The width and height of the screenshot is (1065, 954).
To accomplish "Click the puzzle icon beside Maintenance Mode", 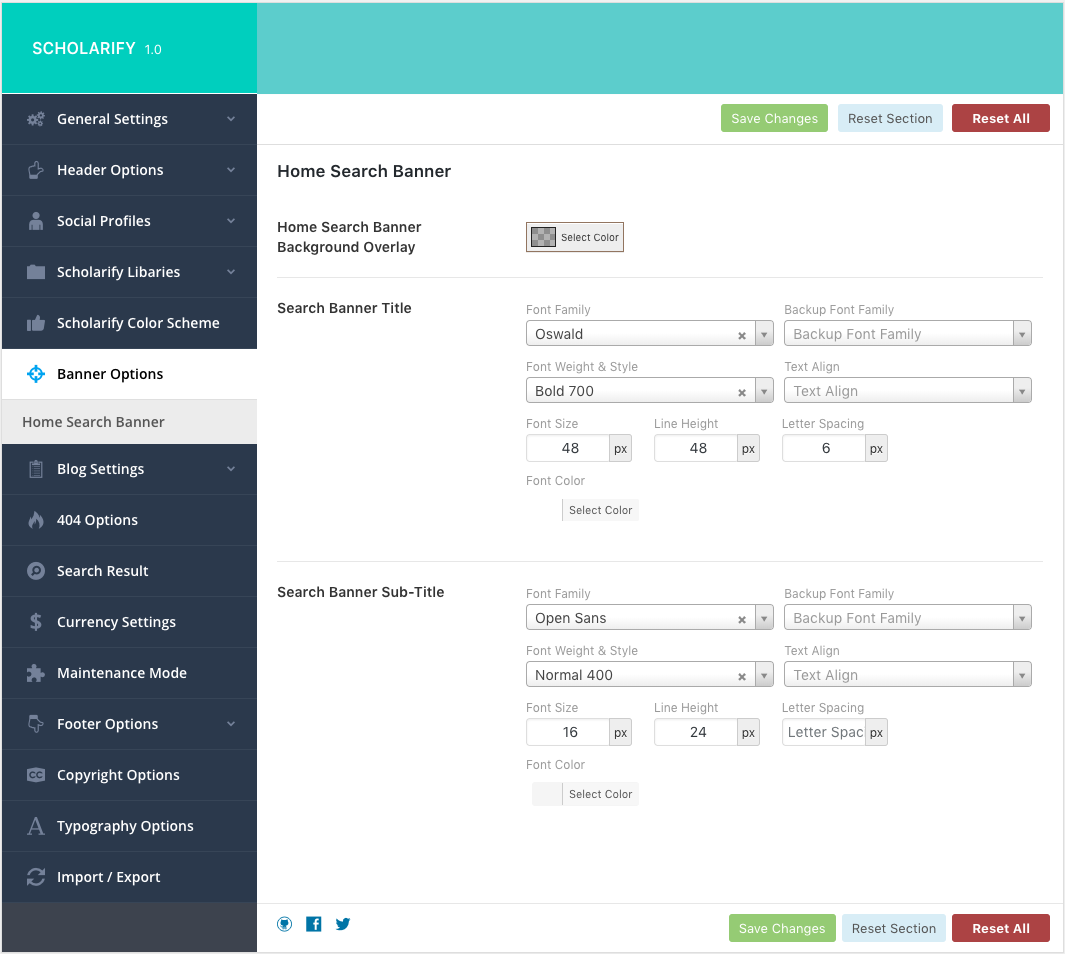I will 36,673.
